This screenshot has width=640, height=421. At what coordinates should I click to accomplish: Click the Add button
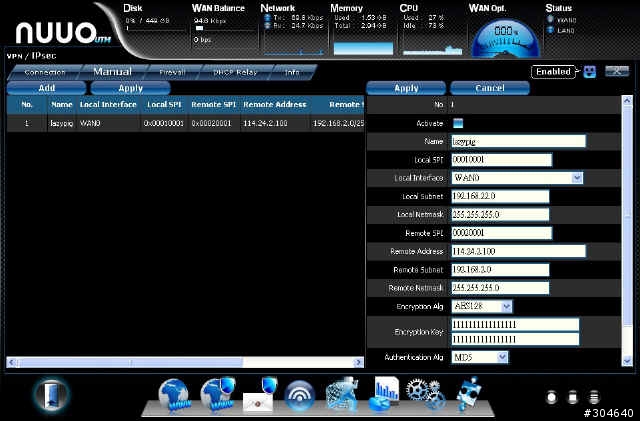point(47,88)
